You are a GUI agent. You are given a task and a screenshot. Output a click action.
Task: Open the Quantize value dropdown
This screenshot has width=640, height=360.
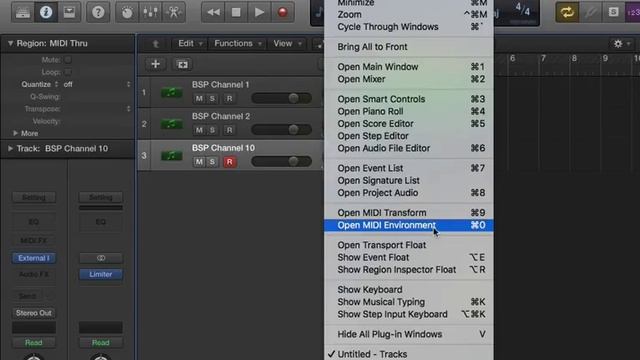click(x=96, y=84)
